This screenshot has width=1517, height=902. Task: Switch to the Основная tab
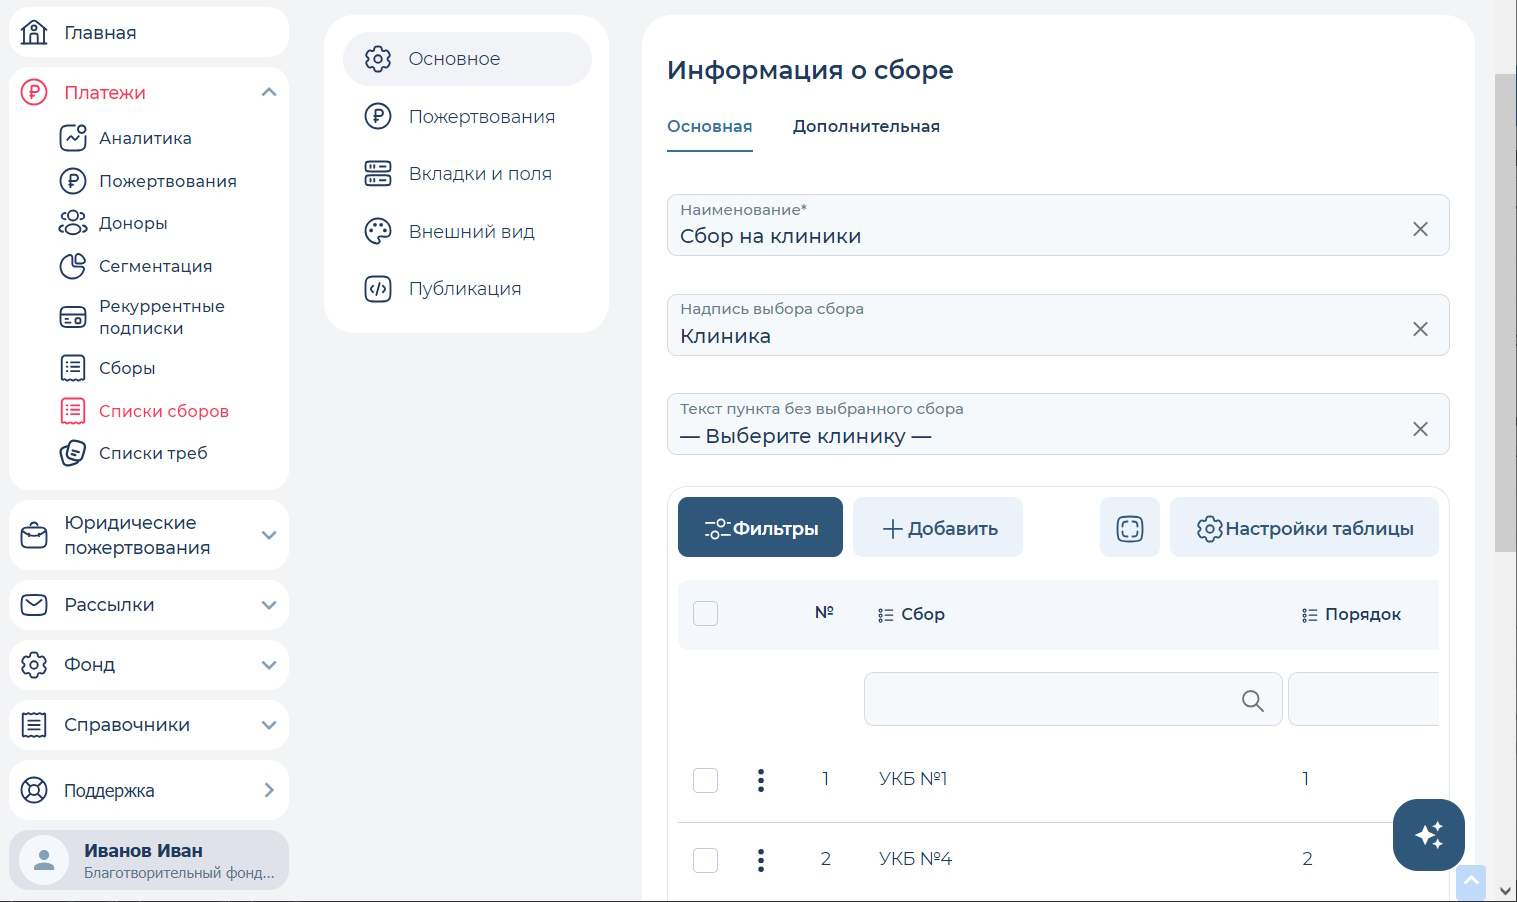click(x=710, y=127)
